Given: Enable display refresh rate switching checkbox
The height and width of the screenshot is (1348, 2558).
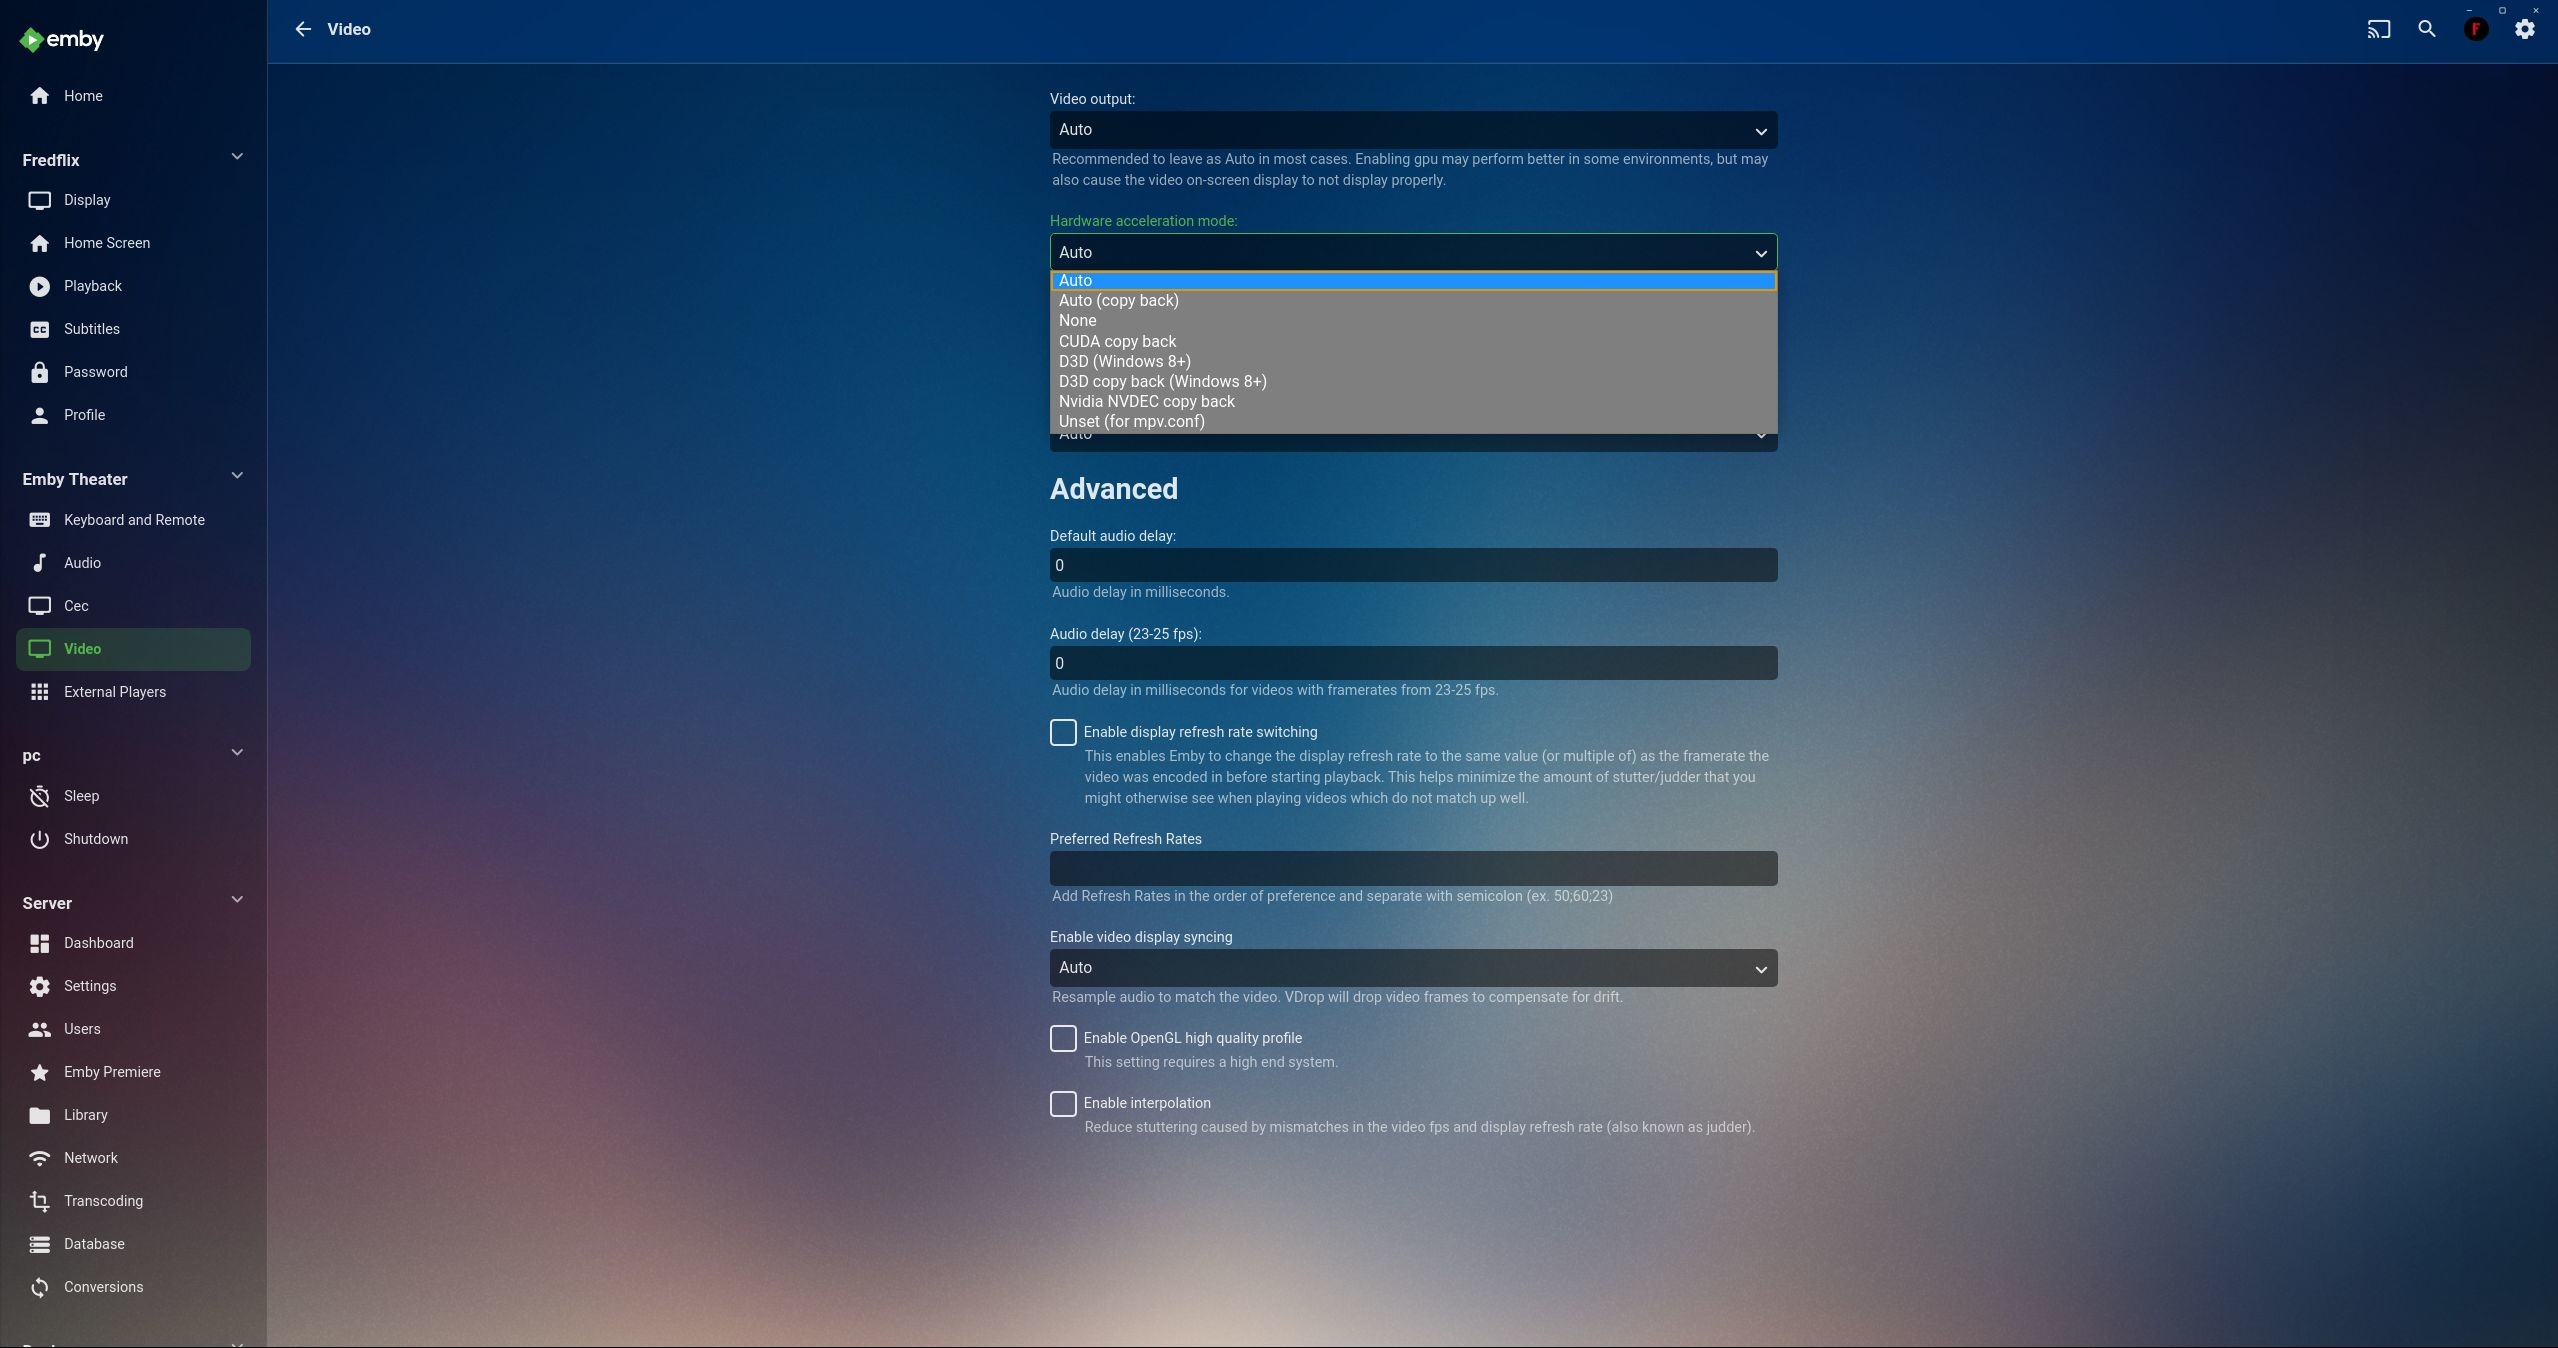Looking at the screenshot, I should click(1063, 732).
